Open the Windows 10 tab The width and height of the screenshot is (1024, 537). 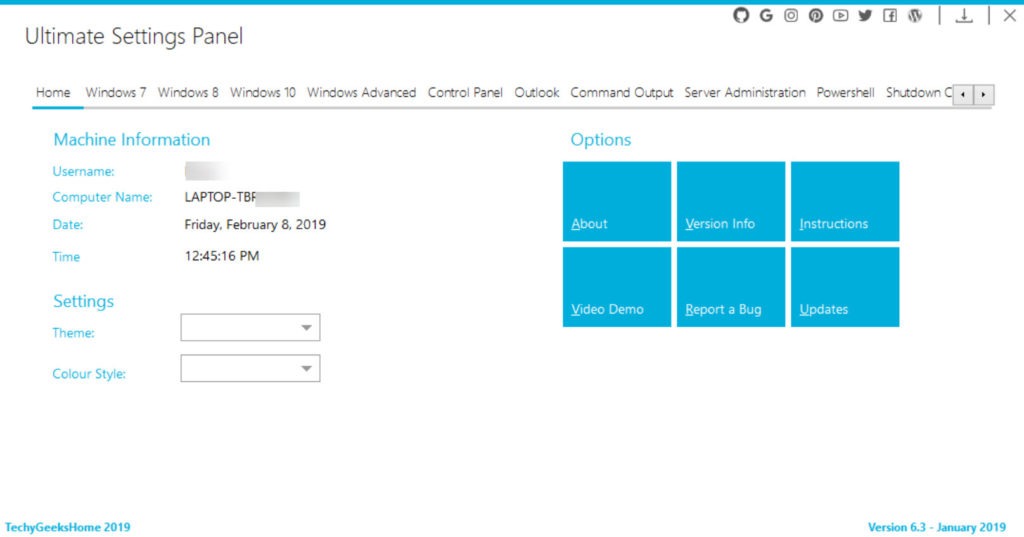tap(263, 93)
